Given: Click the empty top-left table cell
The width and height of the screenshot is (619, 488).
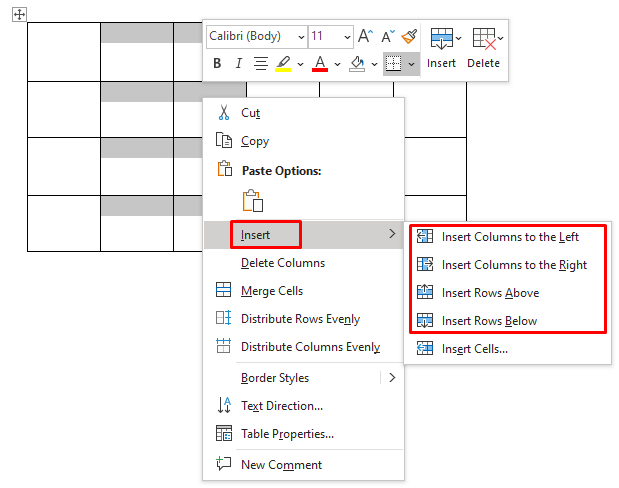Looking at the screenshot, I should [x=63, y=51].
